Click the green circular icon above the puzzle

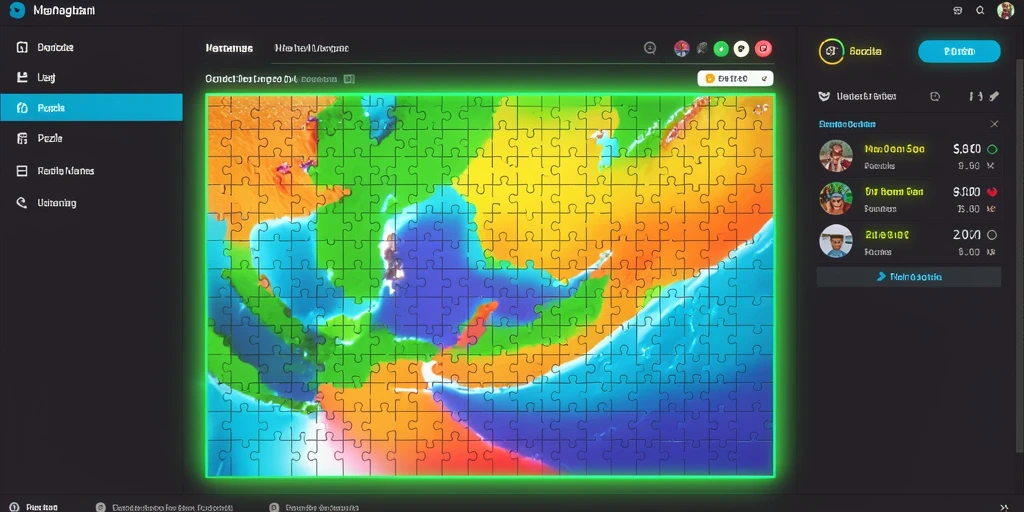721,48
